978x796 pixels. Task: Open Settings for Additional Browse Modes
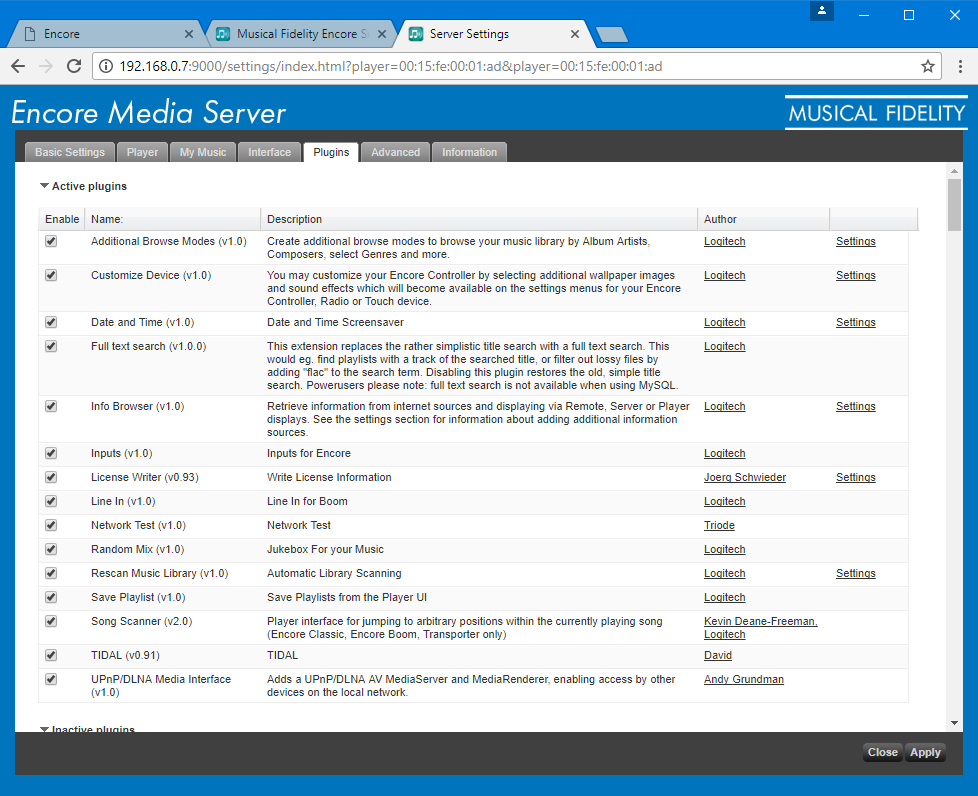[855, 241]
